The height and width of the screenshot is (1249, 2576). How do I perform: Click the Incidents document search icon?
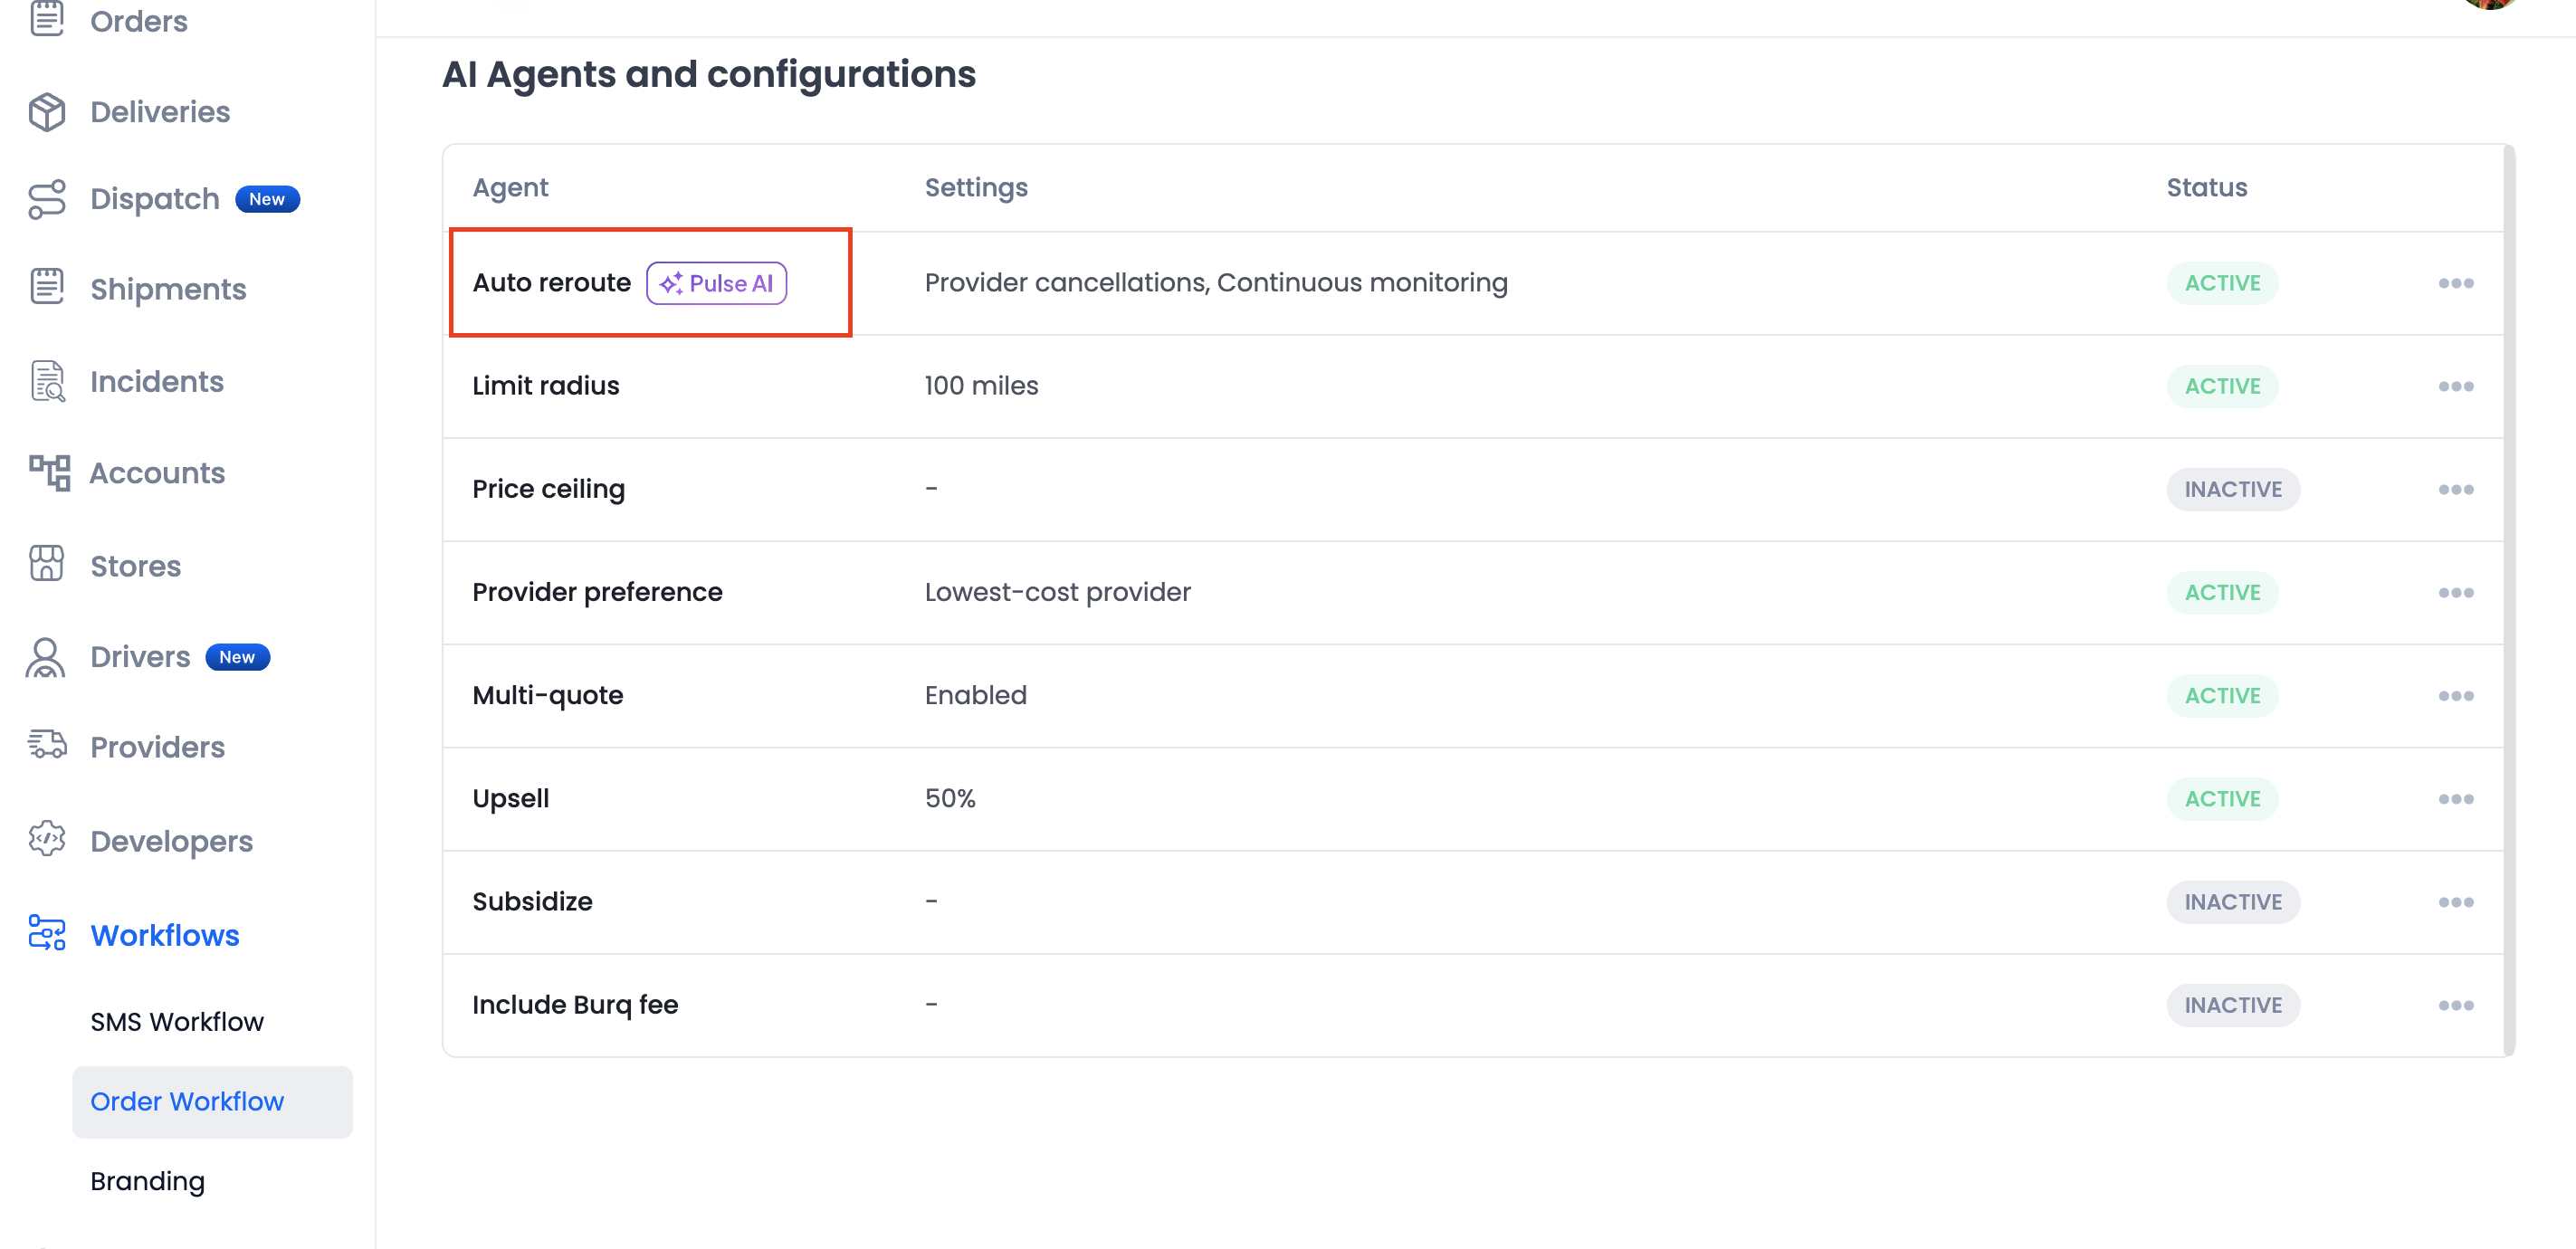click(x=46, y=381)
